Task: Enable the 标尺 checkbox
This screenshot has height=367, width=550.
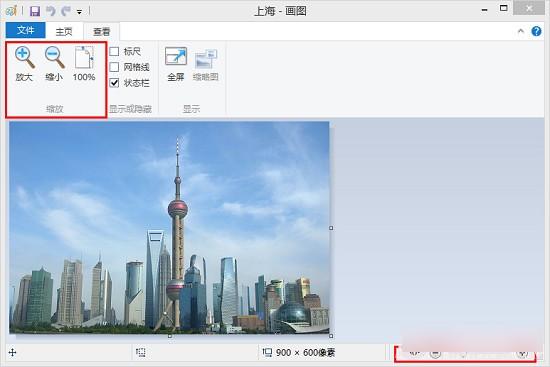Action: pyautogui.click(x=114, y=52)
